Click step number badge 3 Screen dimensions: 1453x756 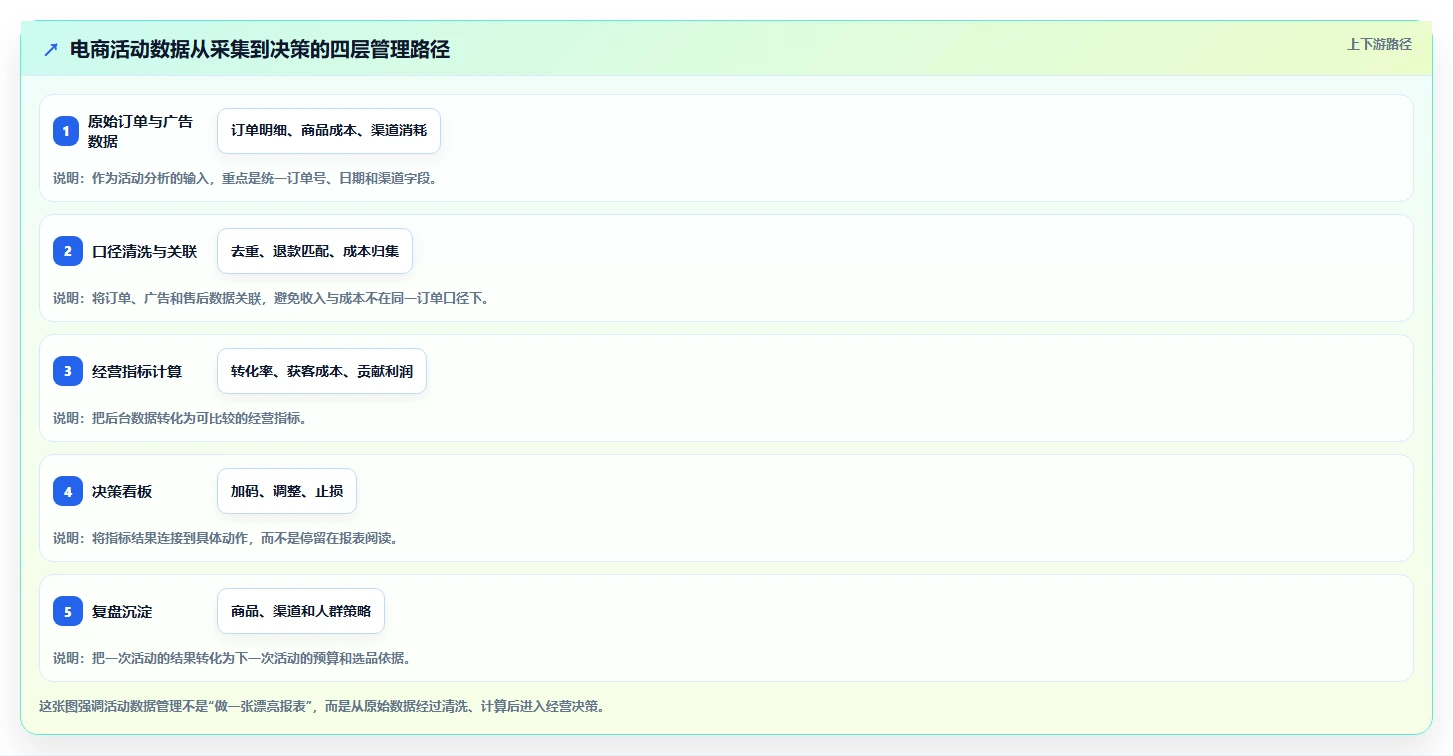coord(68,371)
